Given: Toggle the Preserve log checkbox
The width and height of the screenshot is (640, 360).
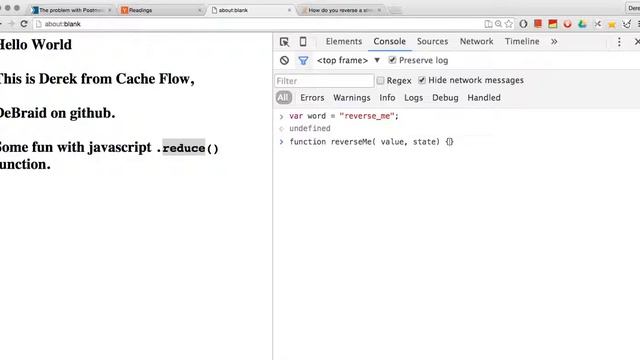Looking at the screenshot, I should 392,60.
